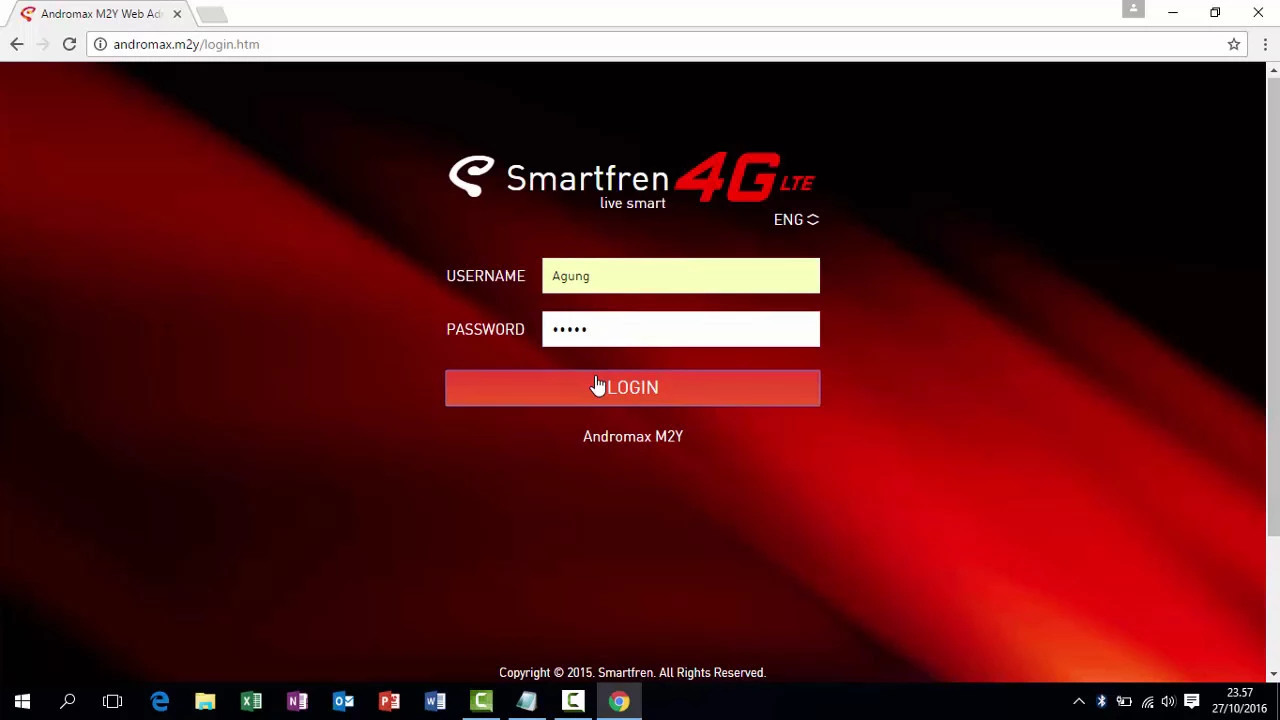Screen dimensions: 1280x720
Task: Go back using browser back arrow
Action: (17, 44)
